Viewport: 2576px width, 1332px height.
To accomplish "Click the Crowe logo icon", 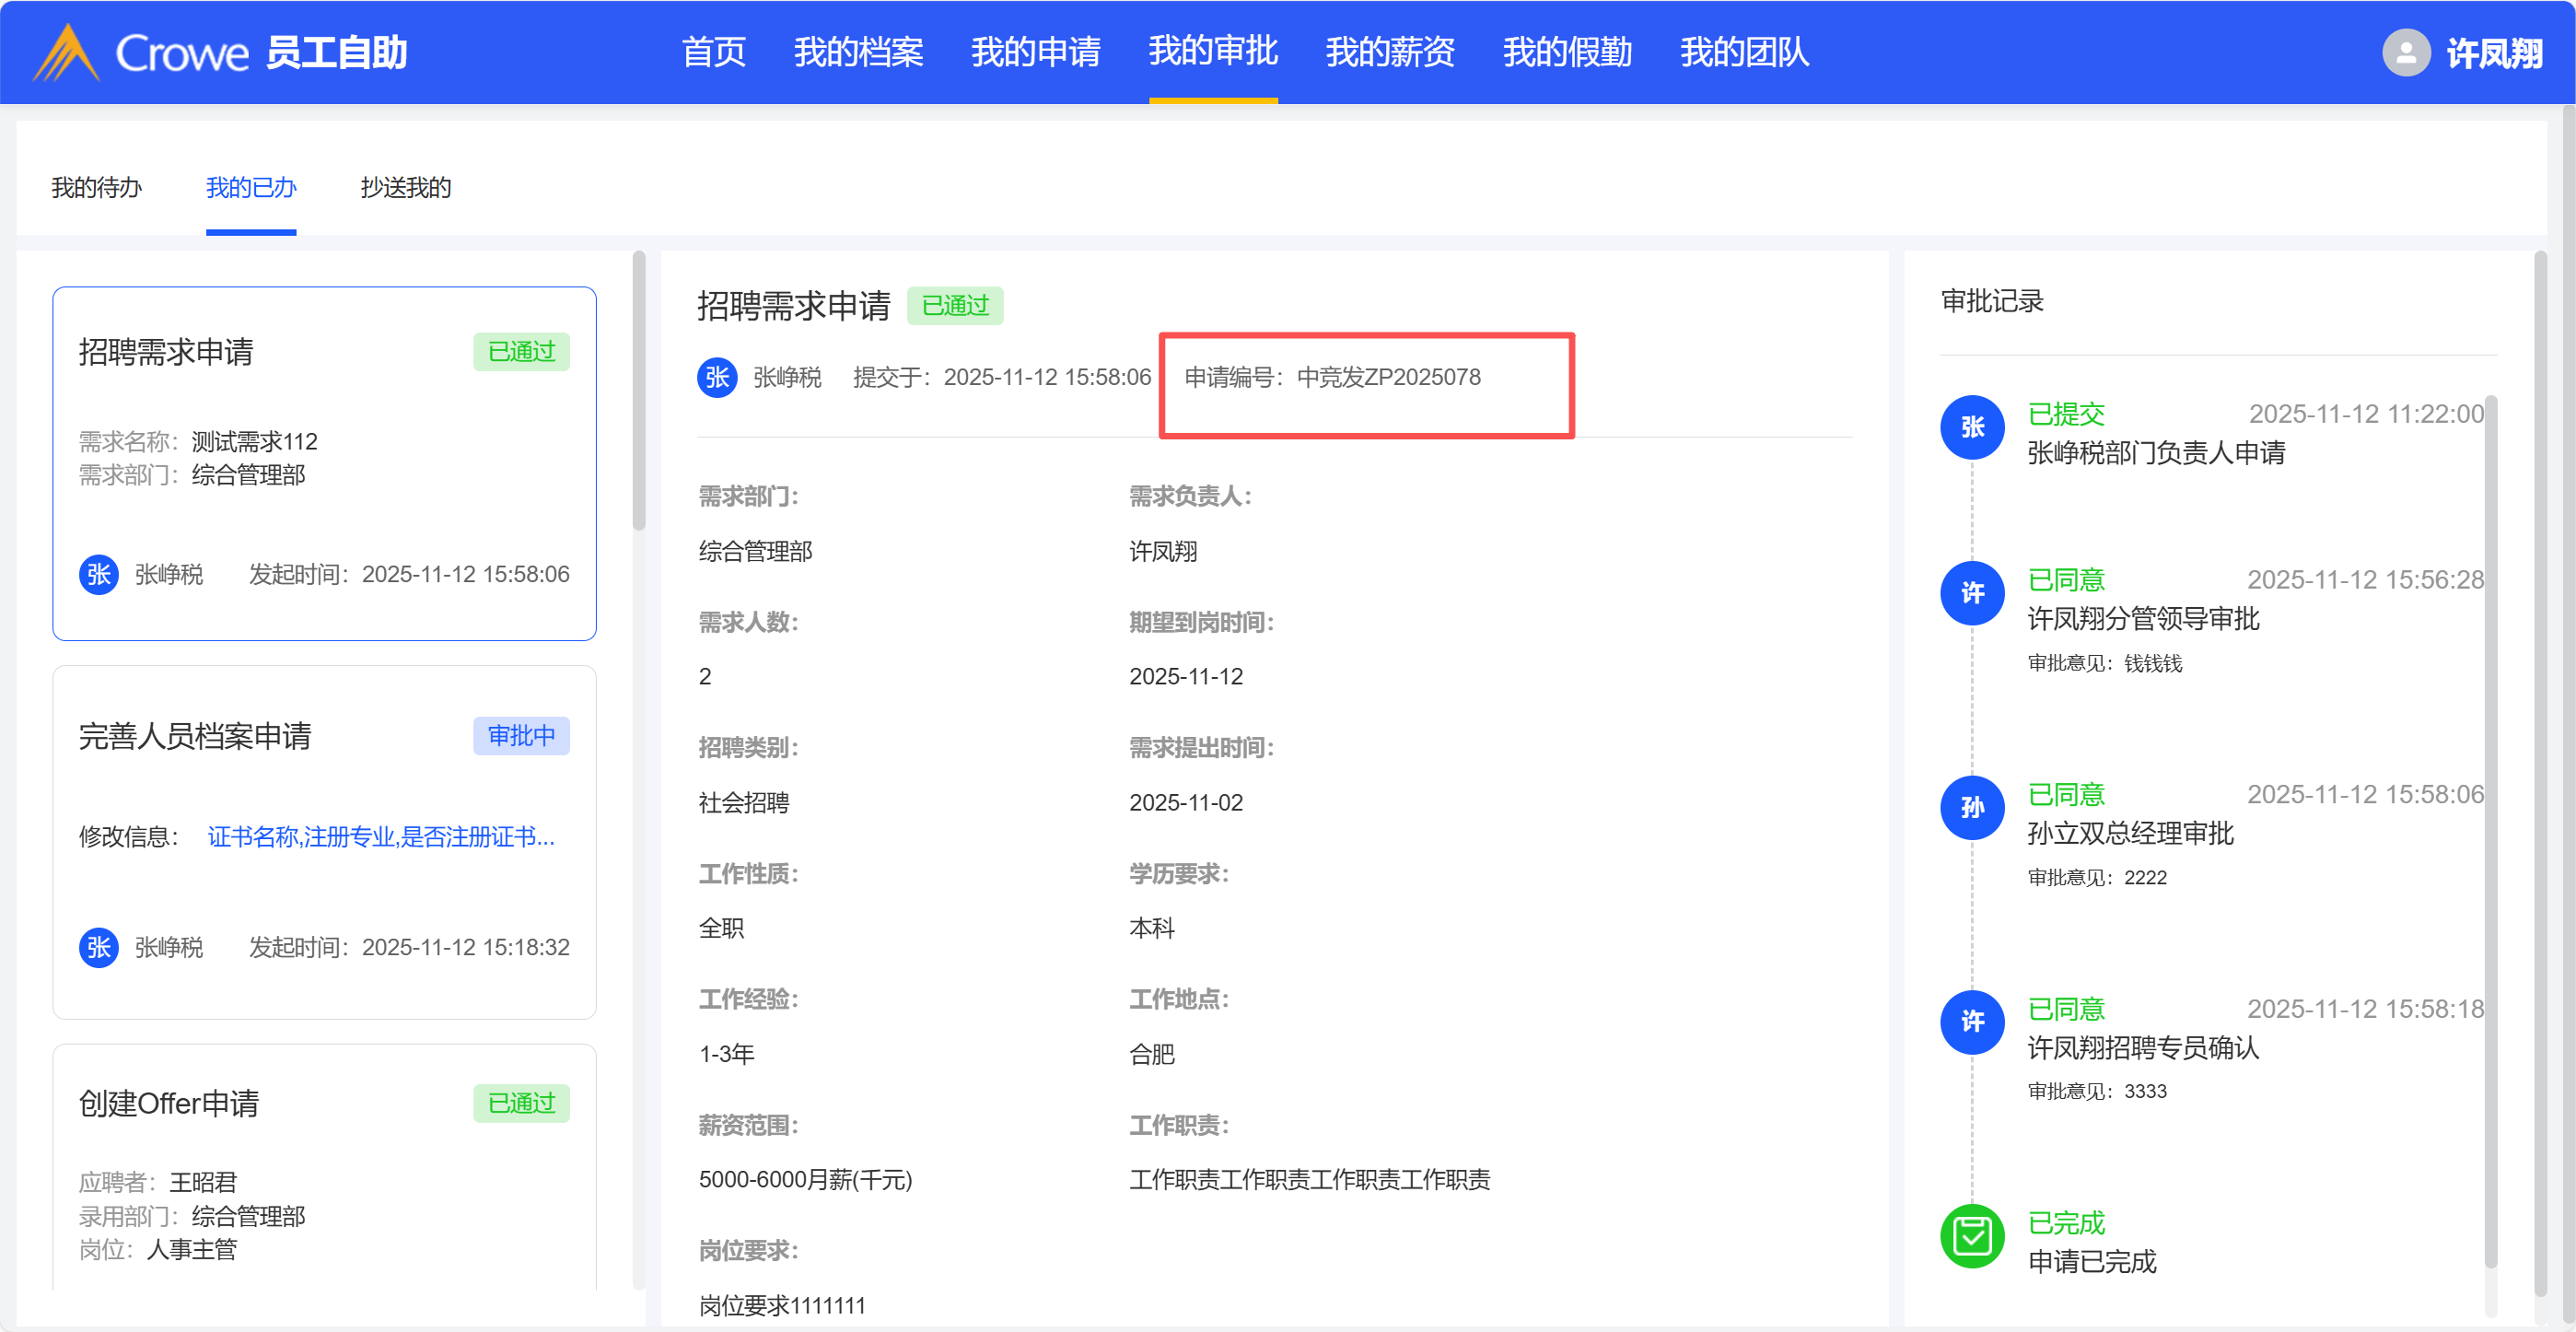I will click(x=66, y=52).
